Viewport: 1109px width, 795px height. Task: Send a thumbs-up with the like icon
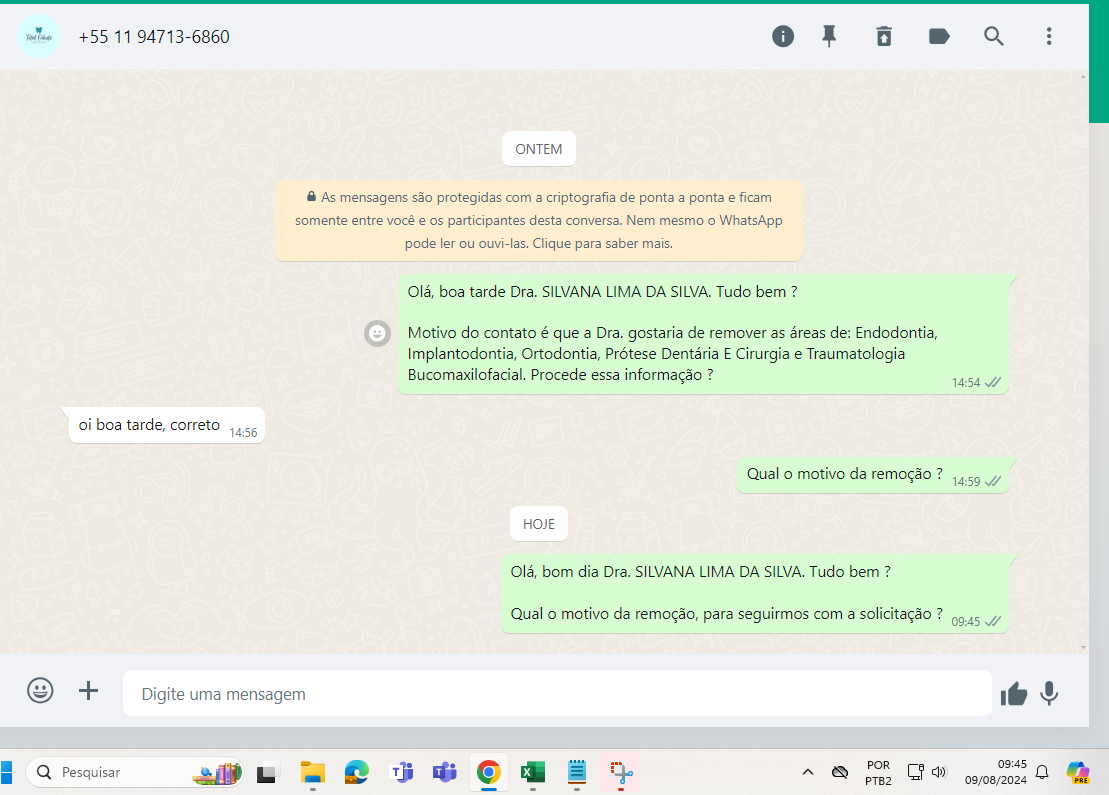pyautogui.click(x=1014, y=694)
